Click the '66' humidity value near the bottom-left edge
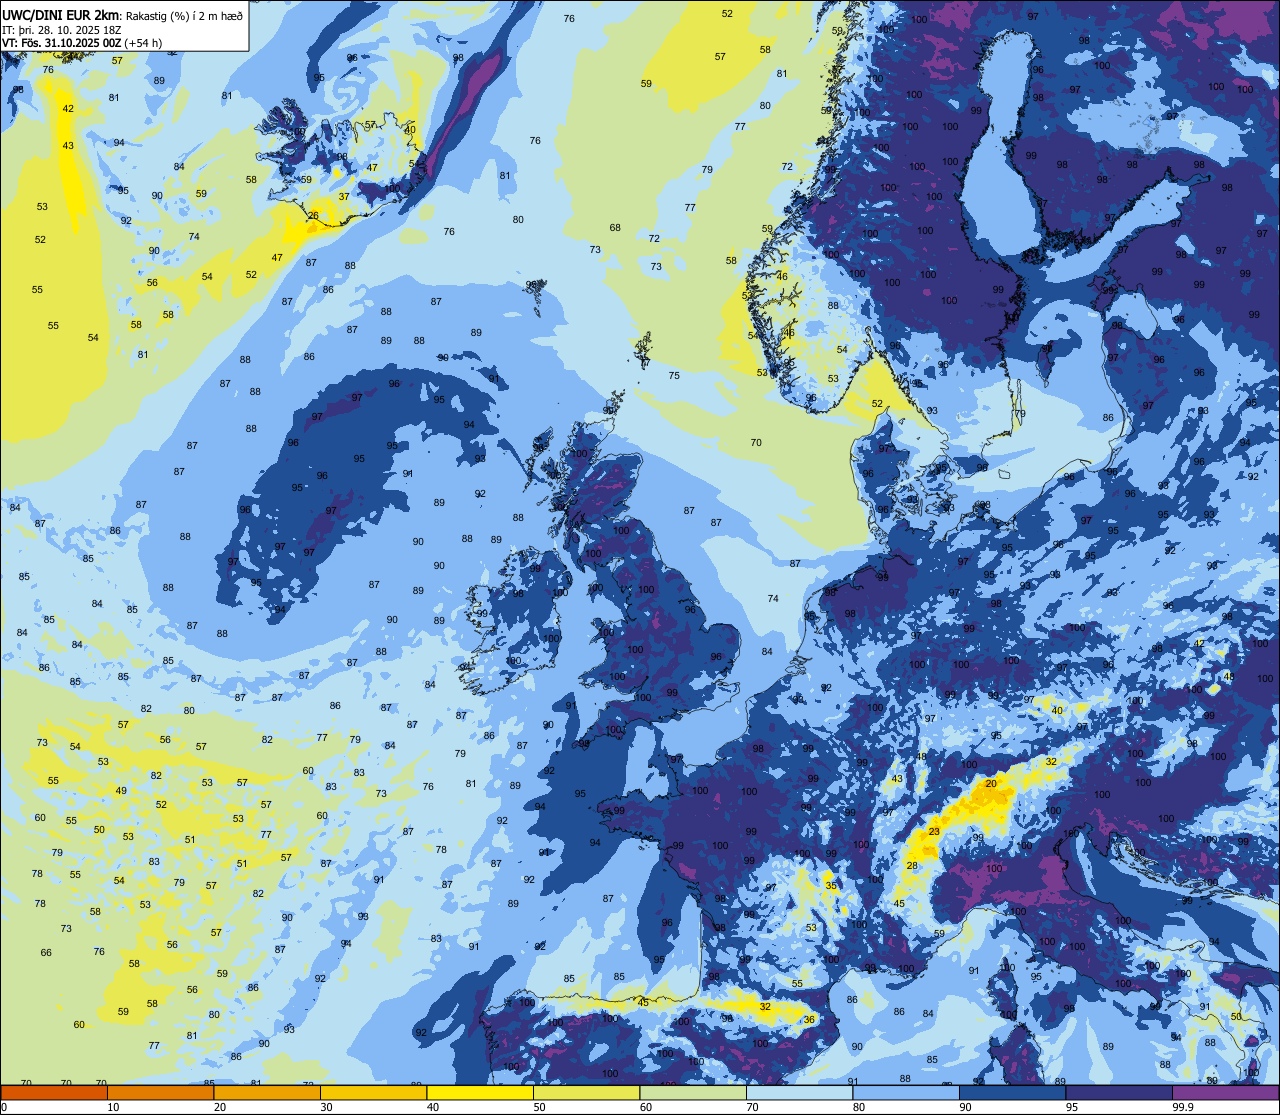This screenshot has width=1280, height=1115. (x=46, y=952)
